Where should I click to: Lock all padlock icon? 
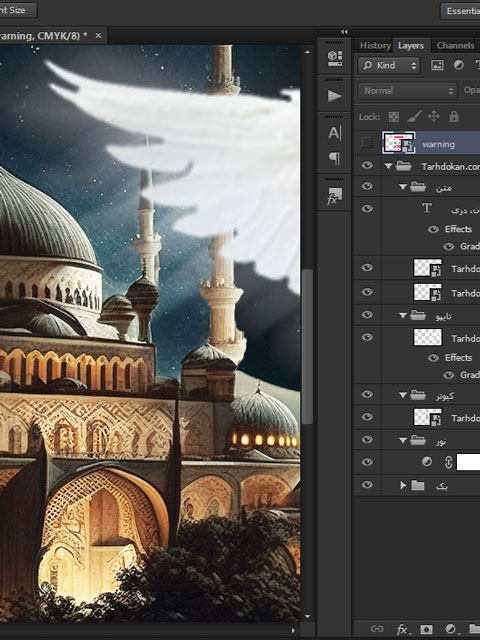click(454, 117)
